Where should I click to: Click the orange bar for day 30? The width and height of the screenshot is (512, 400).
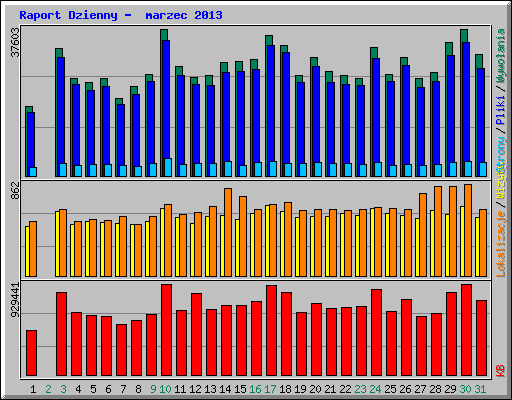(468, 230)
